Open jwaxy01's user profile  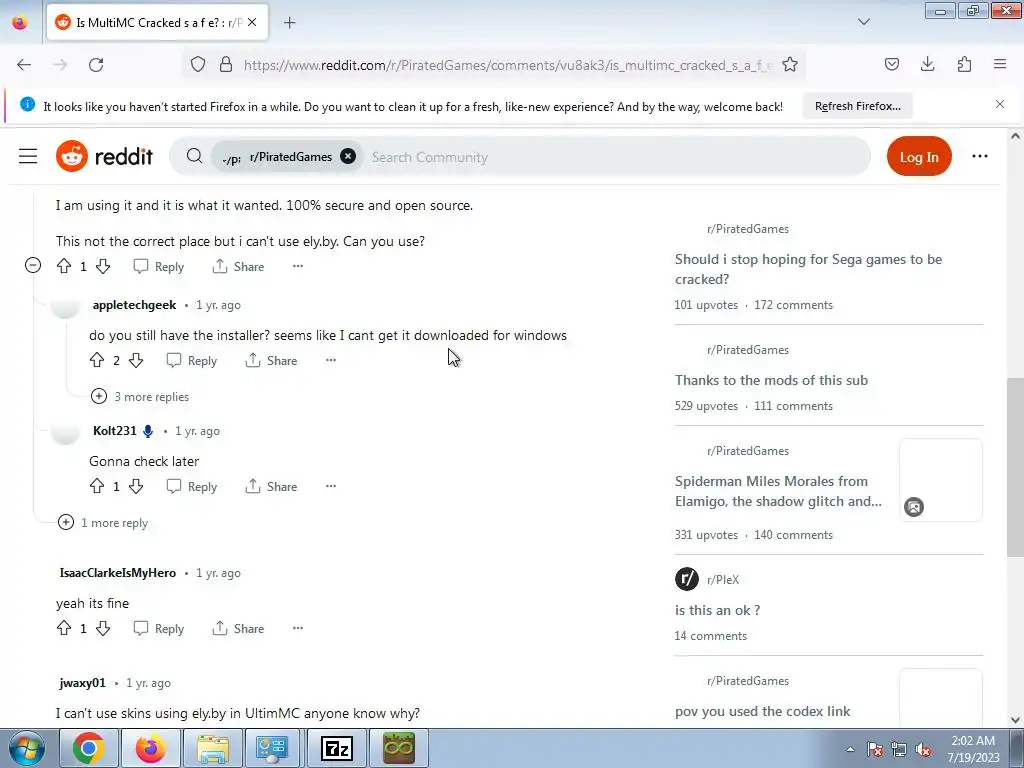[x=82, y=683]
